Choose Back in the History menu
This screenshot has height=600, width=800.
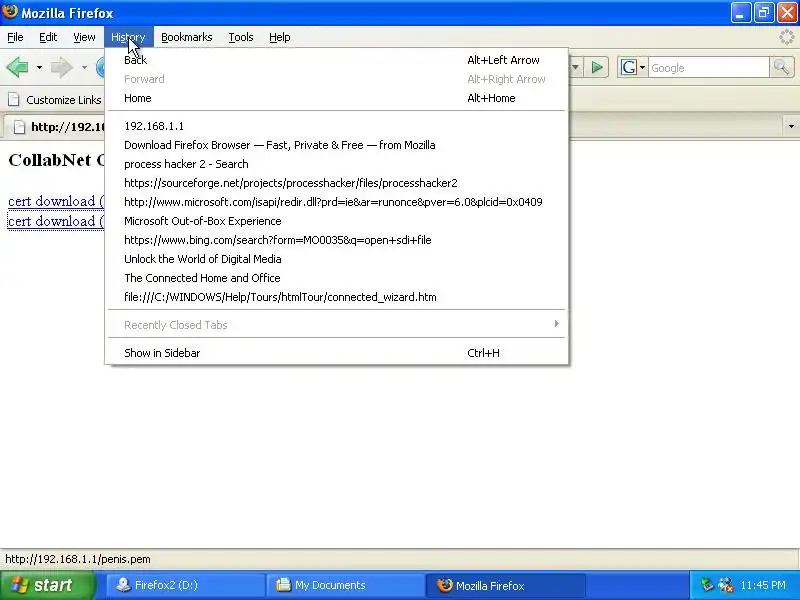click(337, 60)
